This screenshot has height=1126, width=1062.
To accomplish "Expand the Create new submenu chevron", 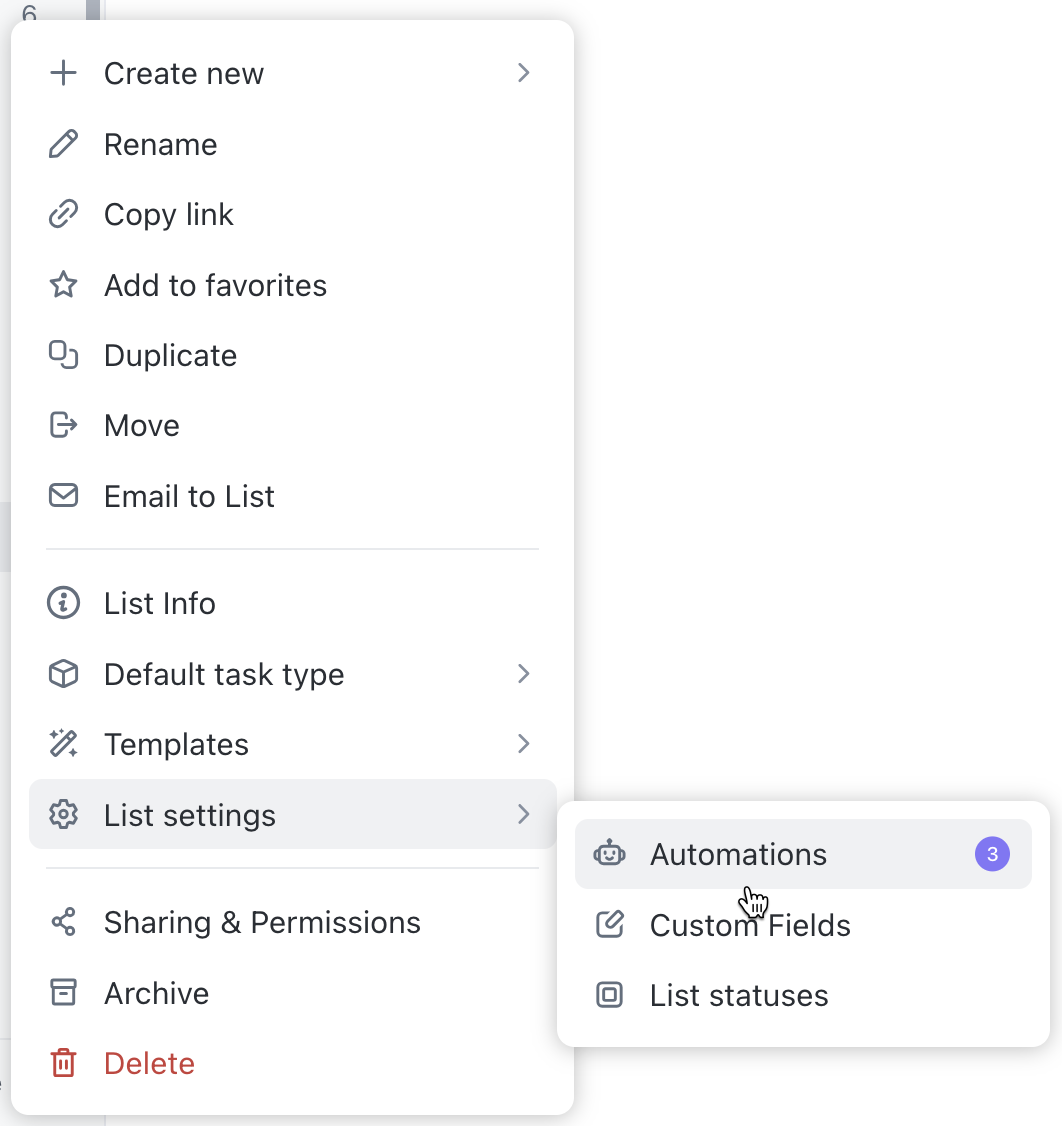I will click(523, 72).
